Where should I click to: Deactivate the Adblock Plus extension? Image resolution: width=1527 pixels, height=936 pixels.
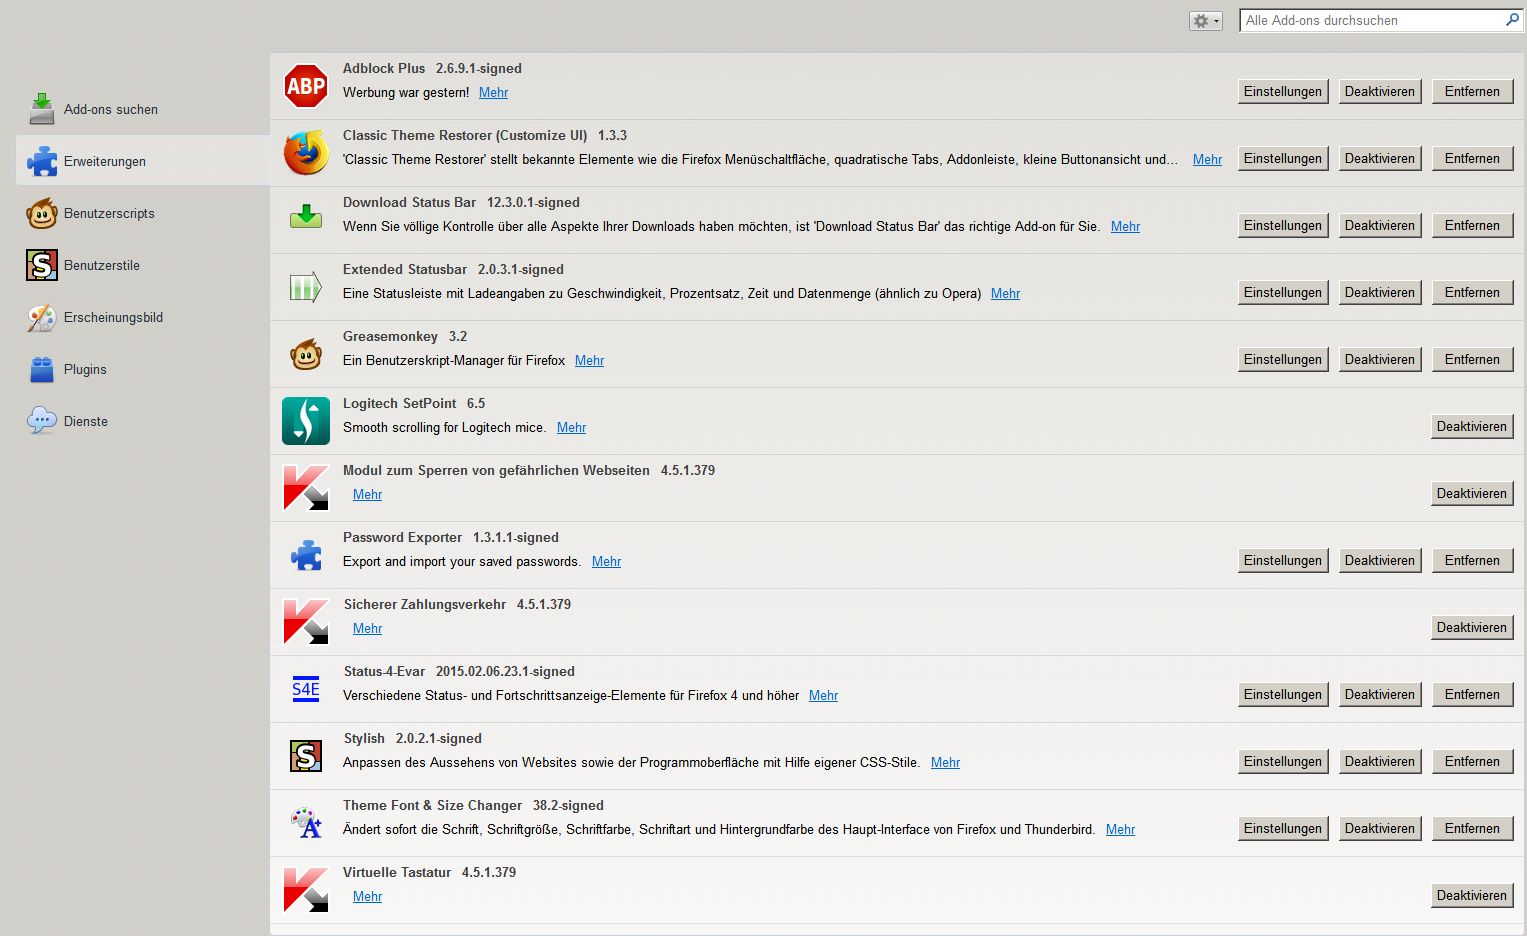tap(1380, 91)
